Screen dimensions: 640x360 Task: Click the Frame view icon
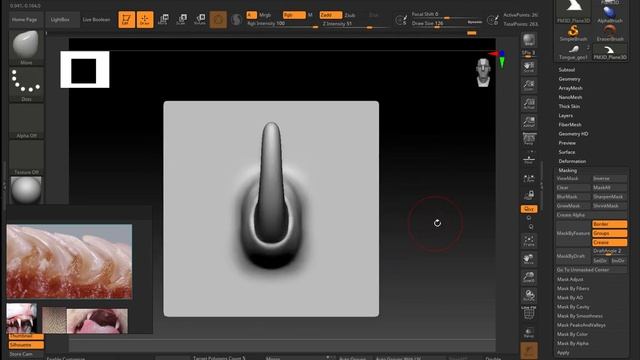click(x=529, y=241)
